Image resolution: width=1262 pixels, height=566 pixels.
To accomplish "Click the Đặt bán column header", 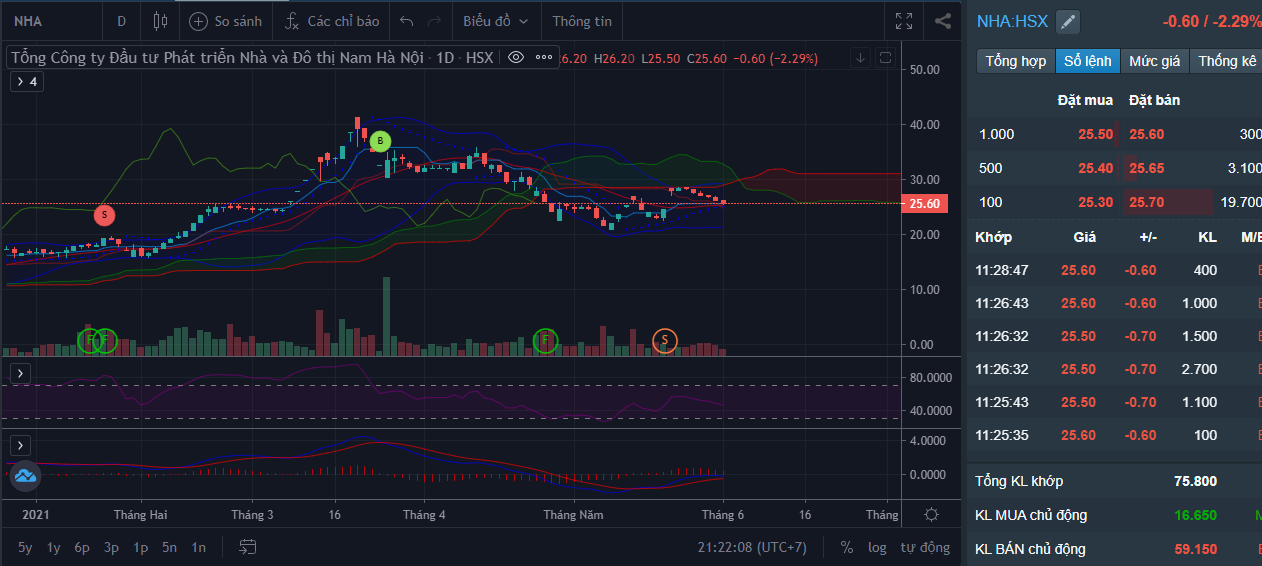I will point(1154,100).
